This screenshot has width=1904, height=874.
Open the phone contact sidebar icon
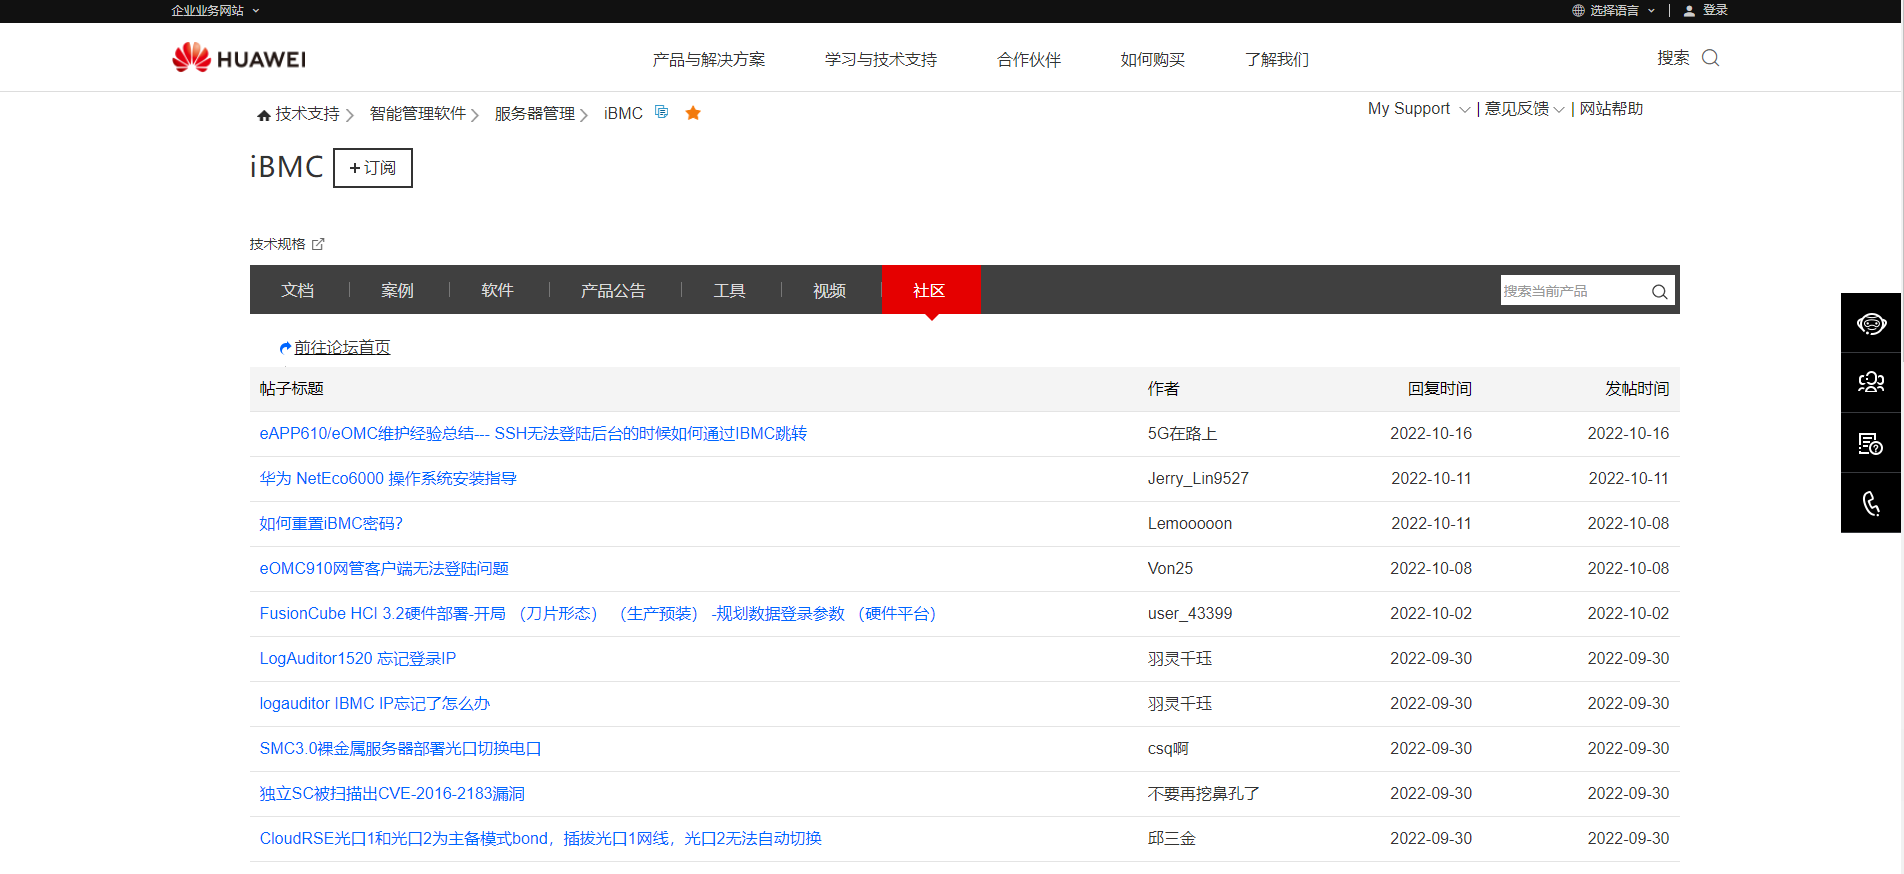tap(1871, 503)
